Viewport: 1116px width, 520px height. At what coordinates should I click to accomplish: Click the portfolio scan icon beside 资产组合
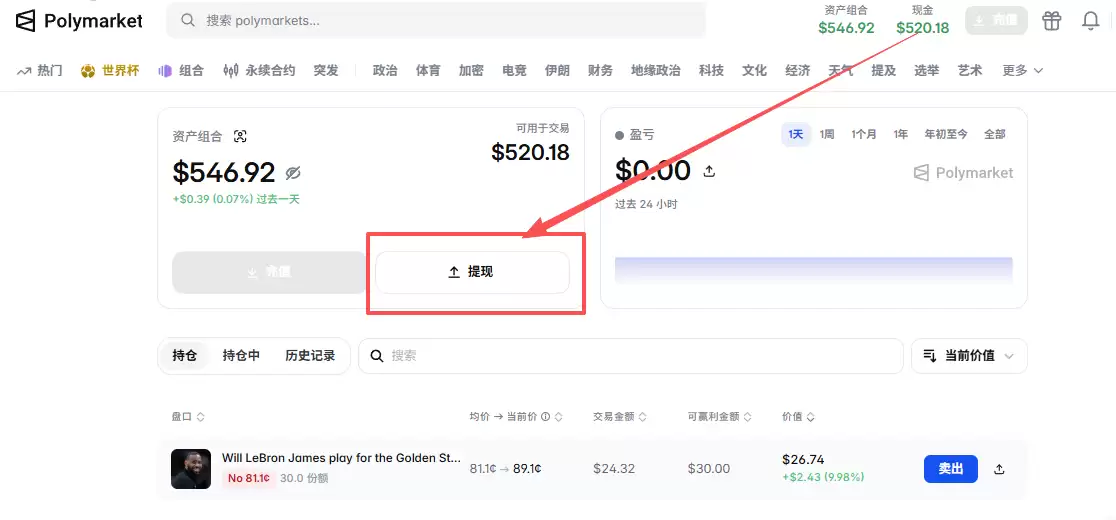click(241, 137)
